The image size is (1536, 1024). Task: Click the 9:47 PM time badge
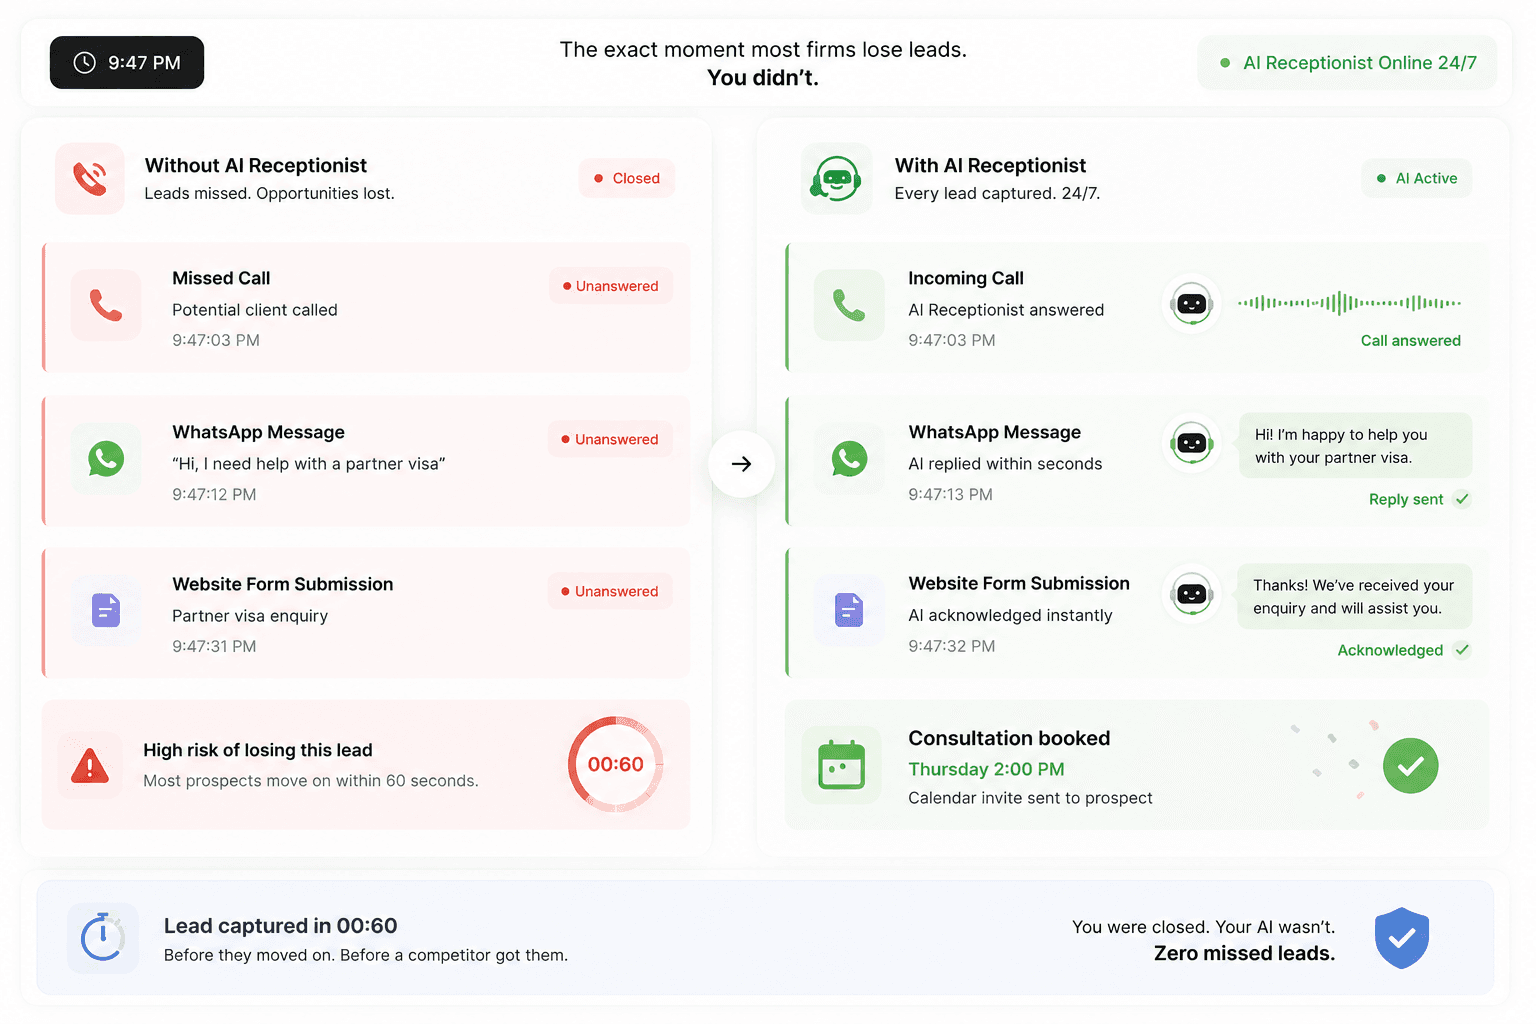[127, 62]
